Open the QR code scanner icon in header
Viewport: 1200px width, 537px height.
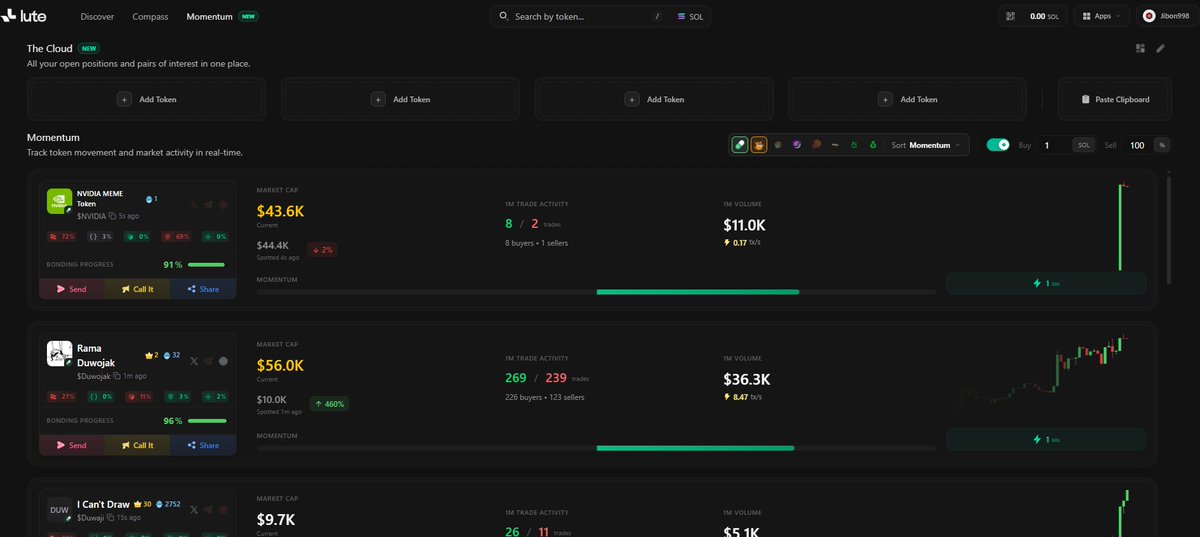[x=1011, y=16]
